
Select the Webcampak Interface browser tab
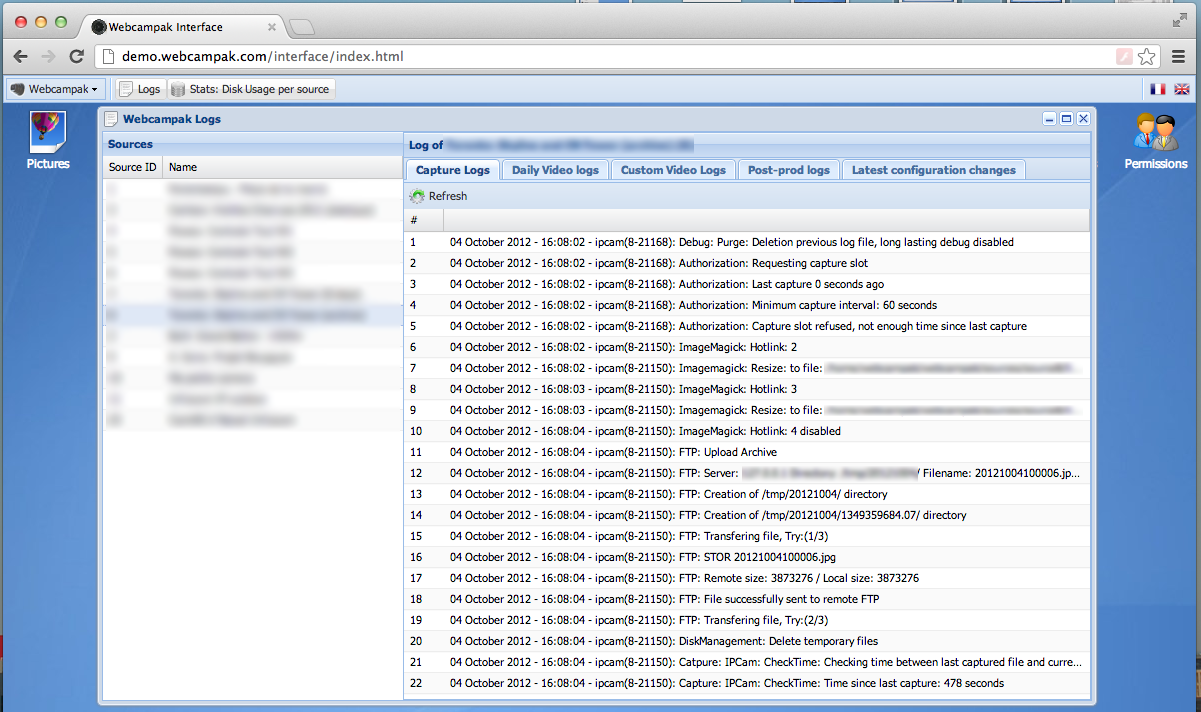[182, 27]
